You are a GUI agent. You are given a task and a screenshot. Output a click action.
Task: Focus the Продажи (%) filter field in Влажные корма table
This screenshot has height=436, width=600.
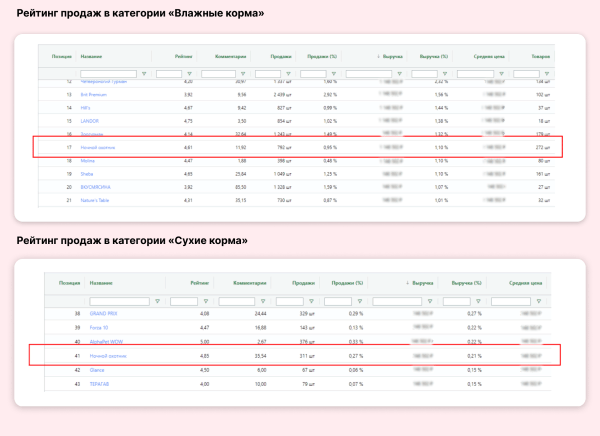313,74
